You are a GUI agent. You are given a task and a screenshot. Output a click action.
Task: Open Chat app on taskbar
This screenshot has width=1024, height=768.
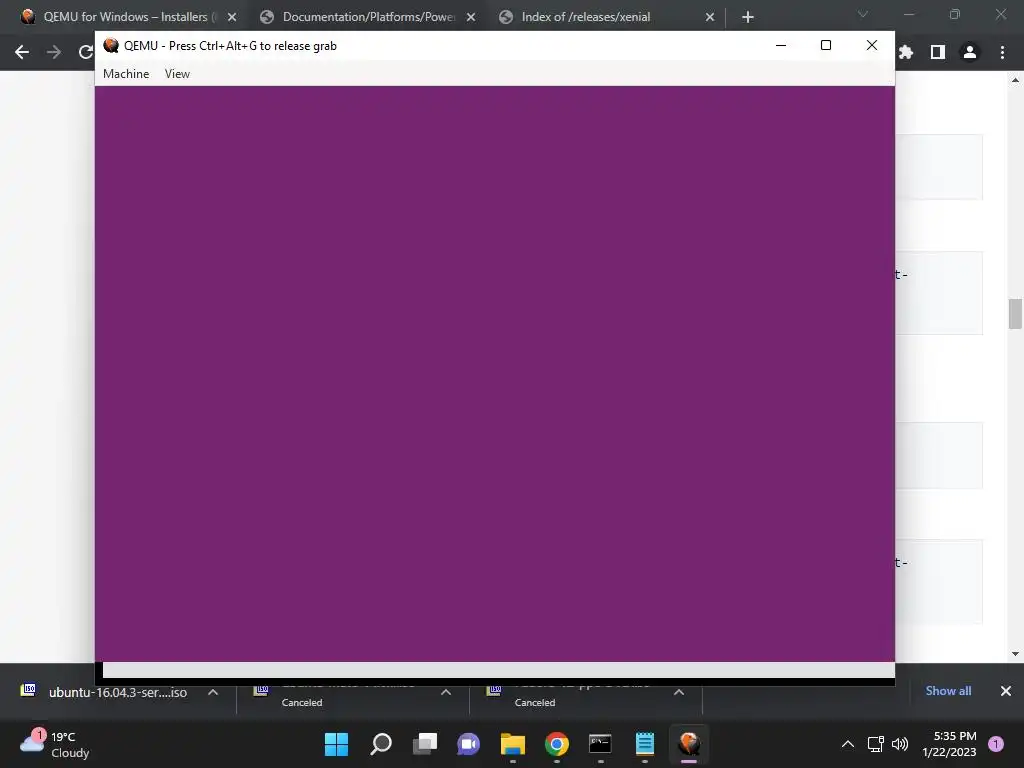(x=468, y=744)
